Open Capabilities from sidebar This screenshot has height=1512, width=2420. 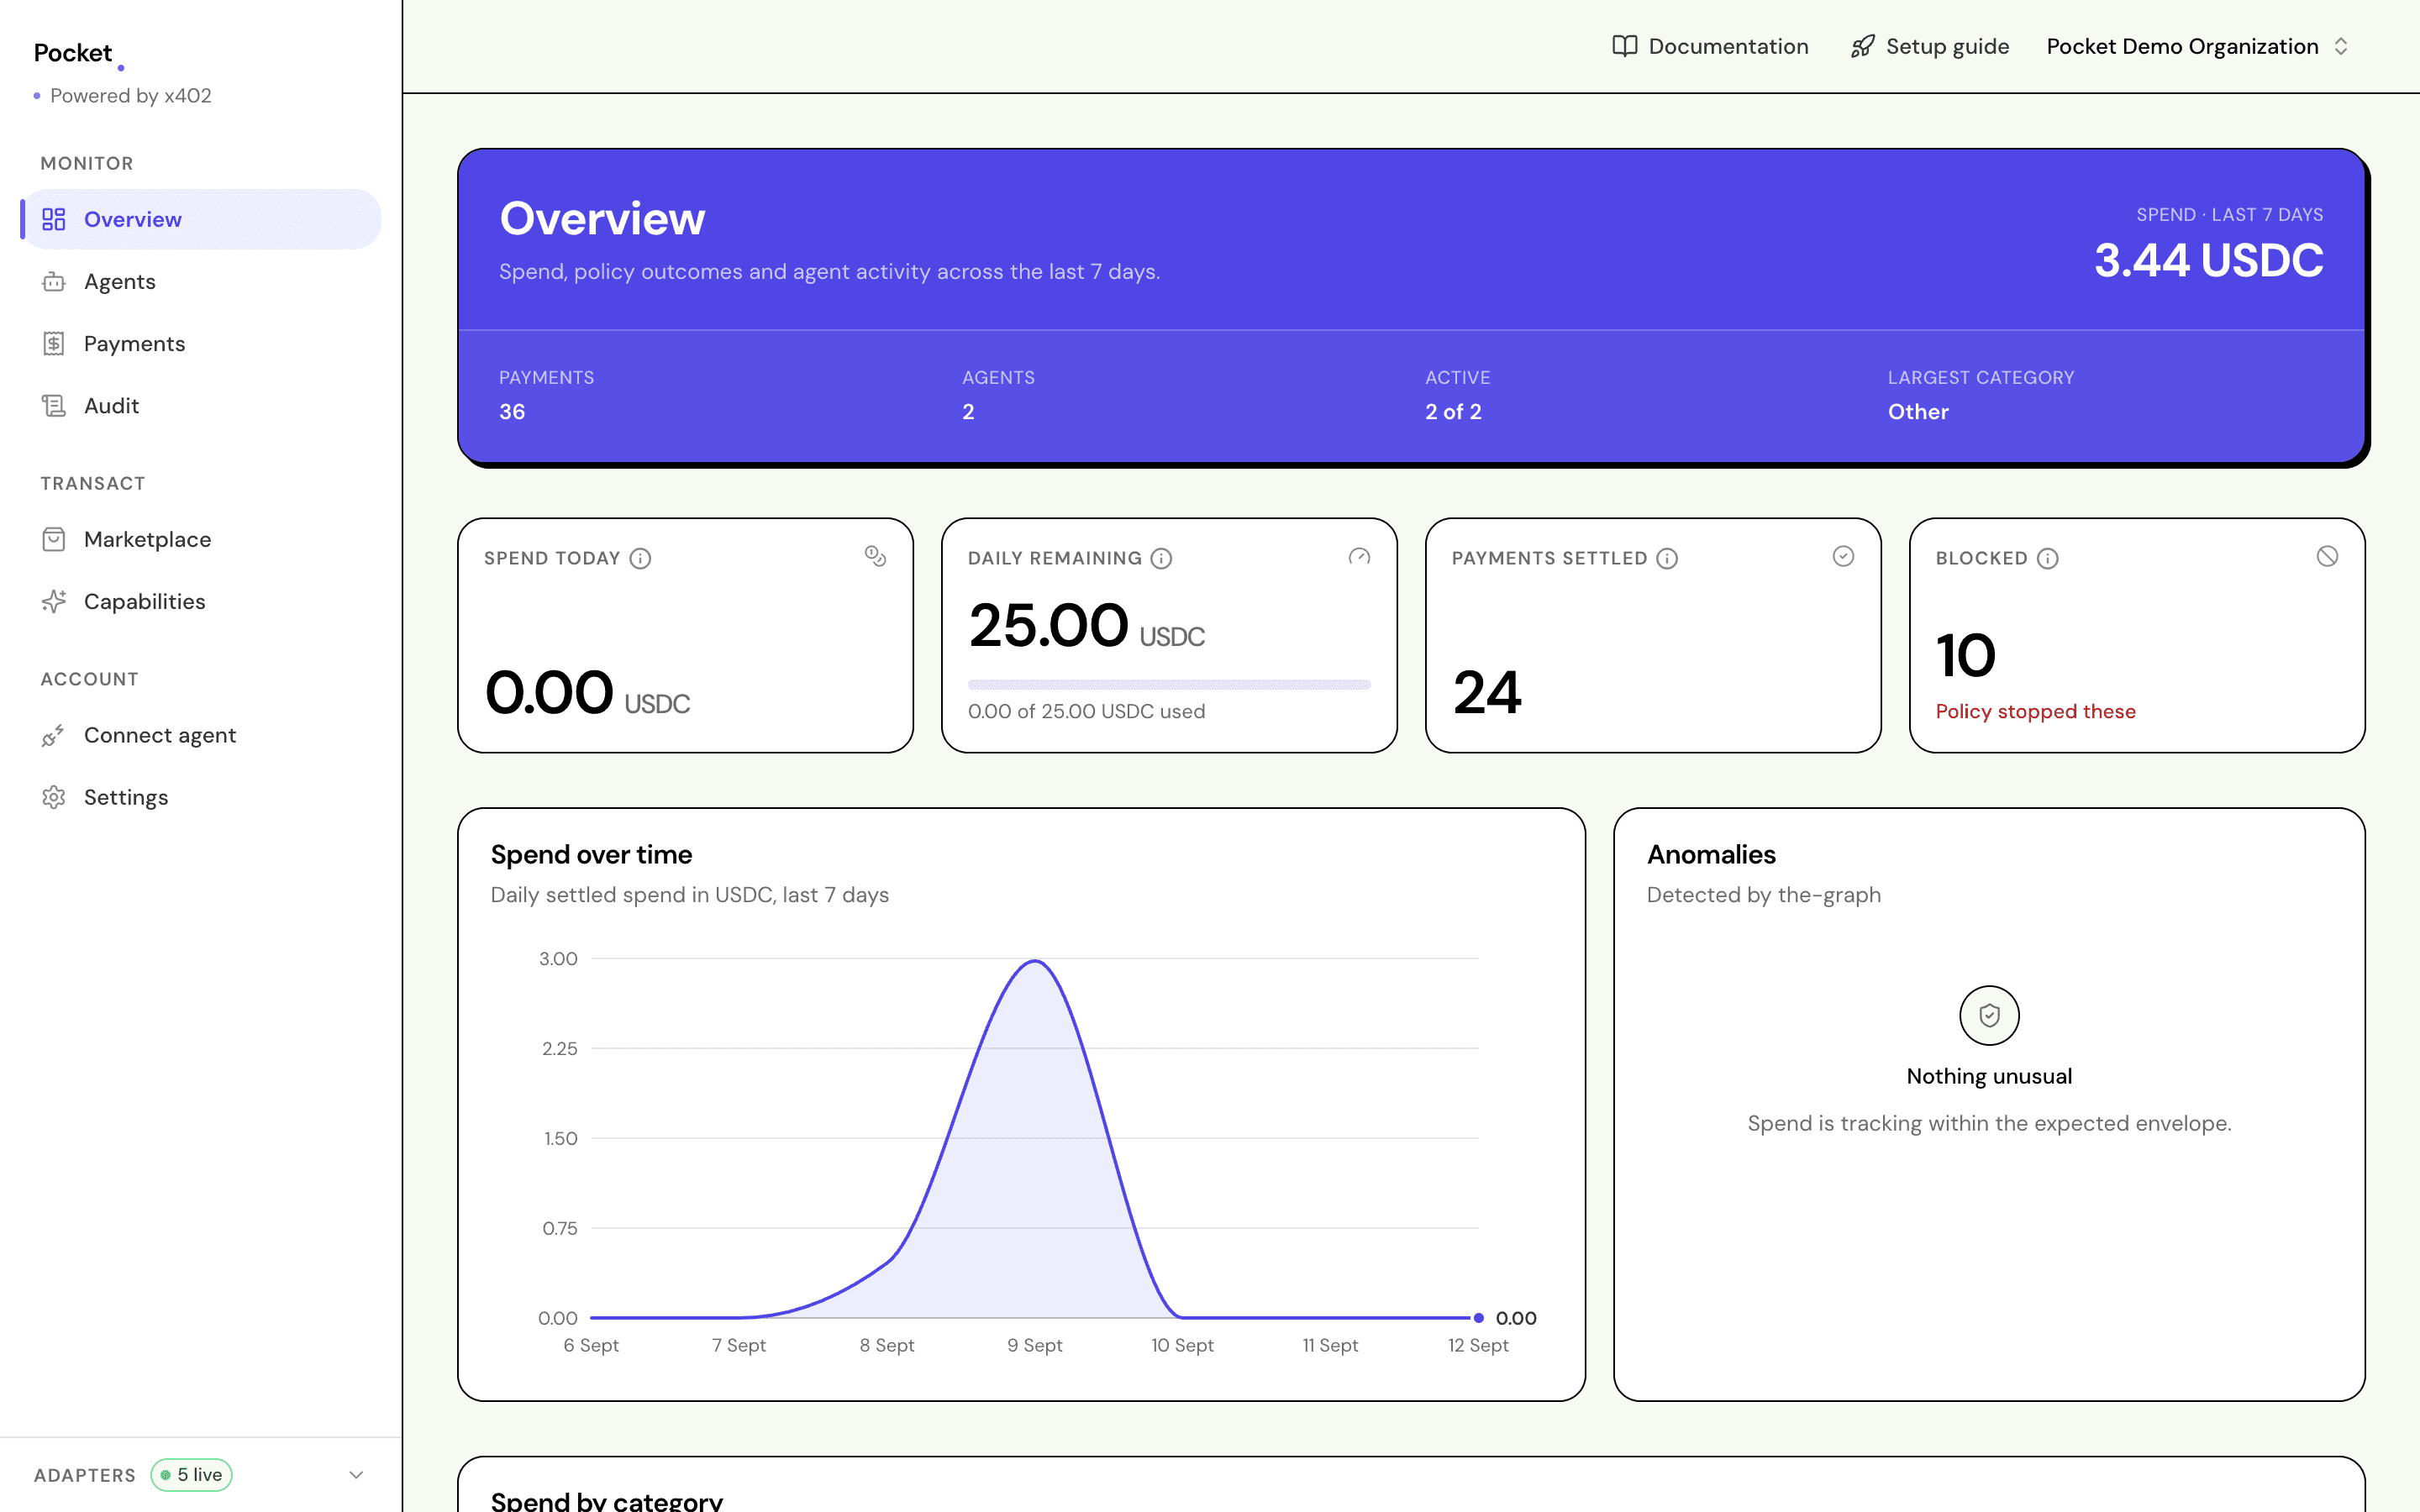201,601
